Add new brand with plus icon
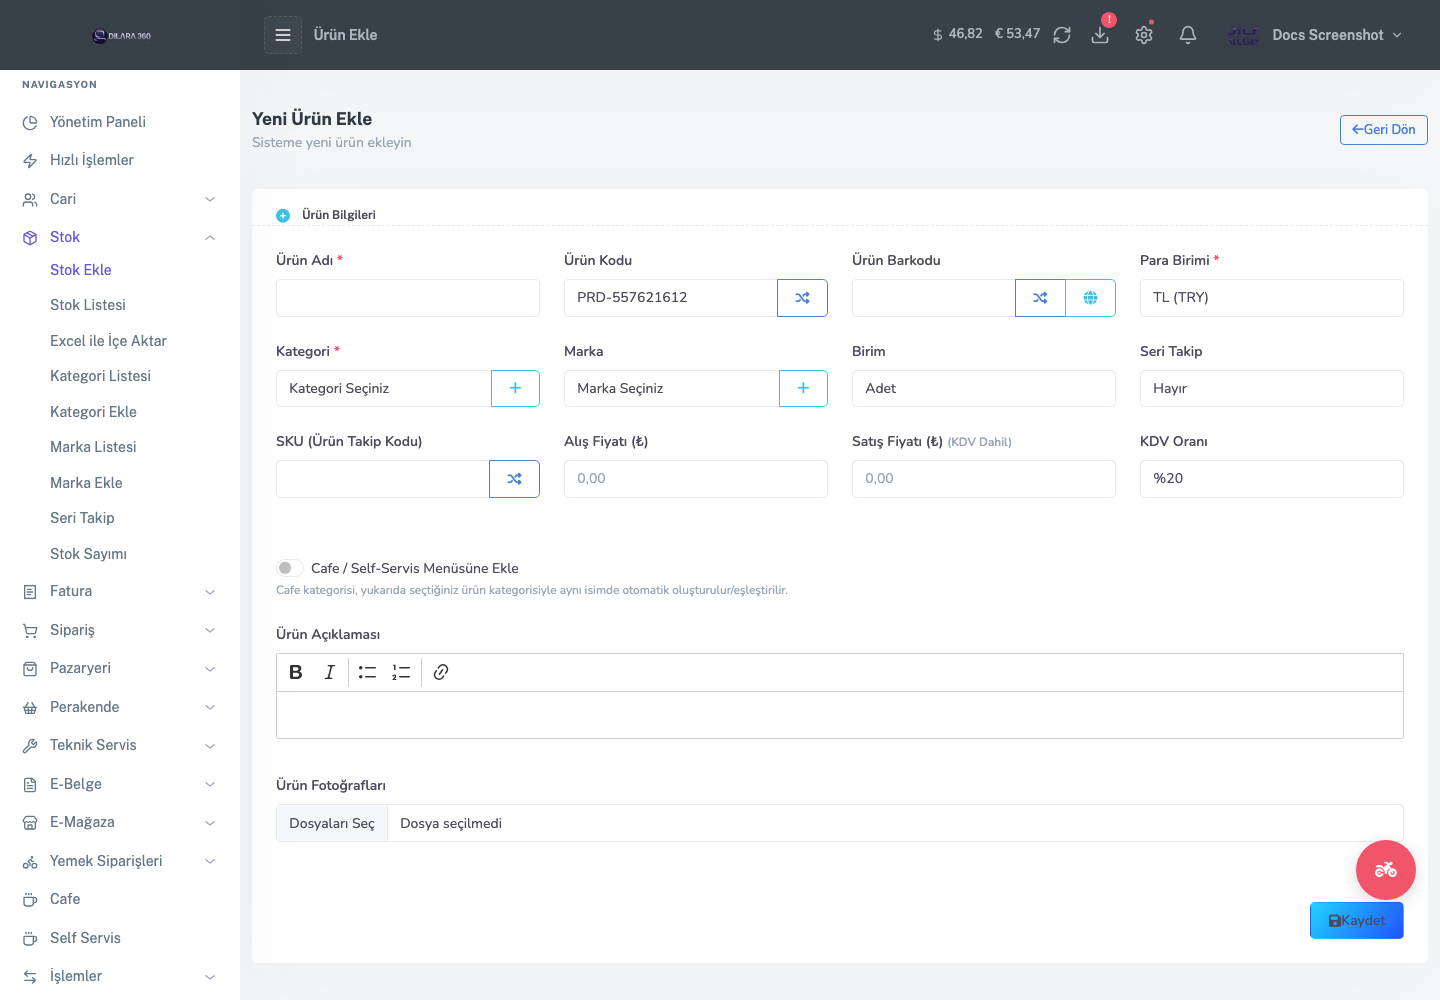The image size is (1440, 1000). 803,388
